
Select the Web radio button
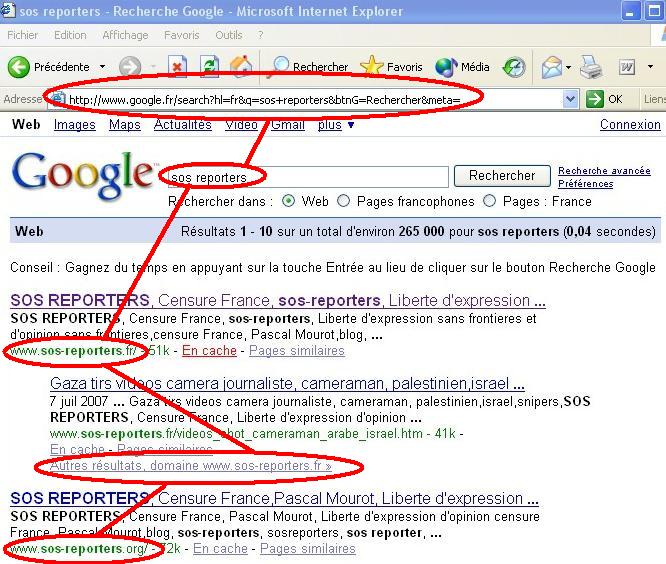click(288, 201)
